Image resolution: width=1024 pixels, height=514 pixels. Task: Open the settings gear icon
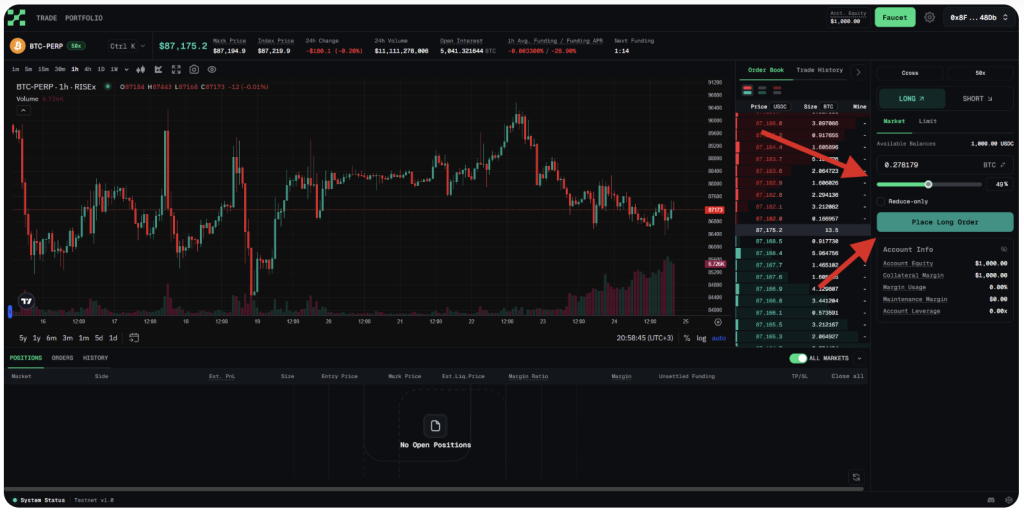pyautogui.click(x=930, y=17)
